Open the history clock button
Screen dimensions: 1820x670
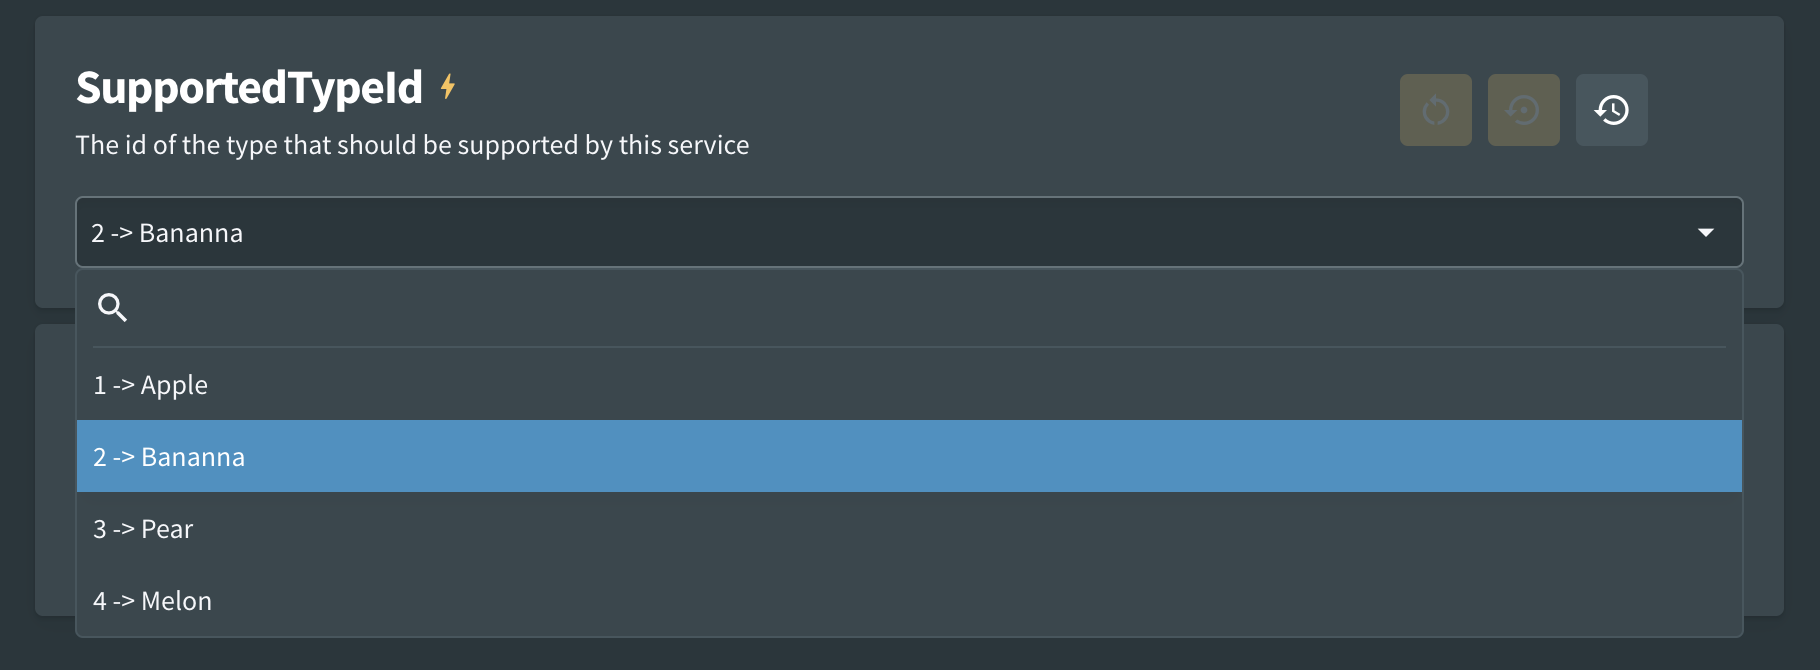tap(1612, 110)
